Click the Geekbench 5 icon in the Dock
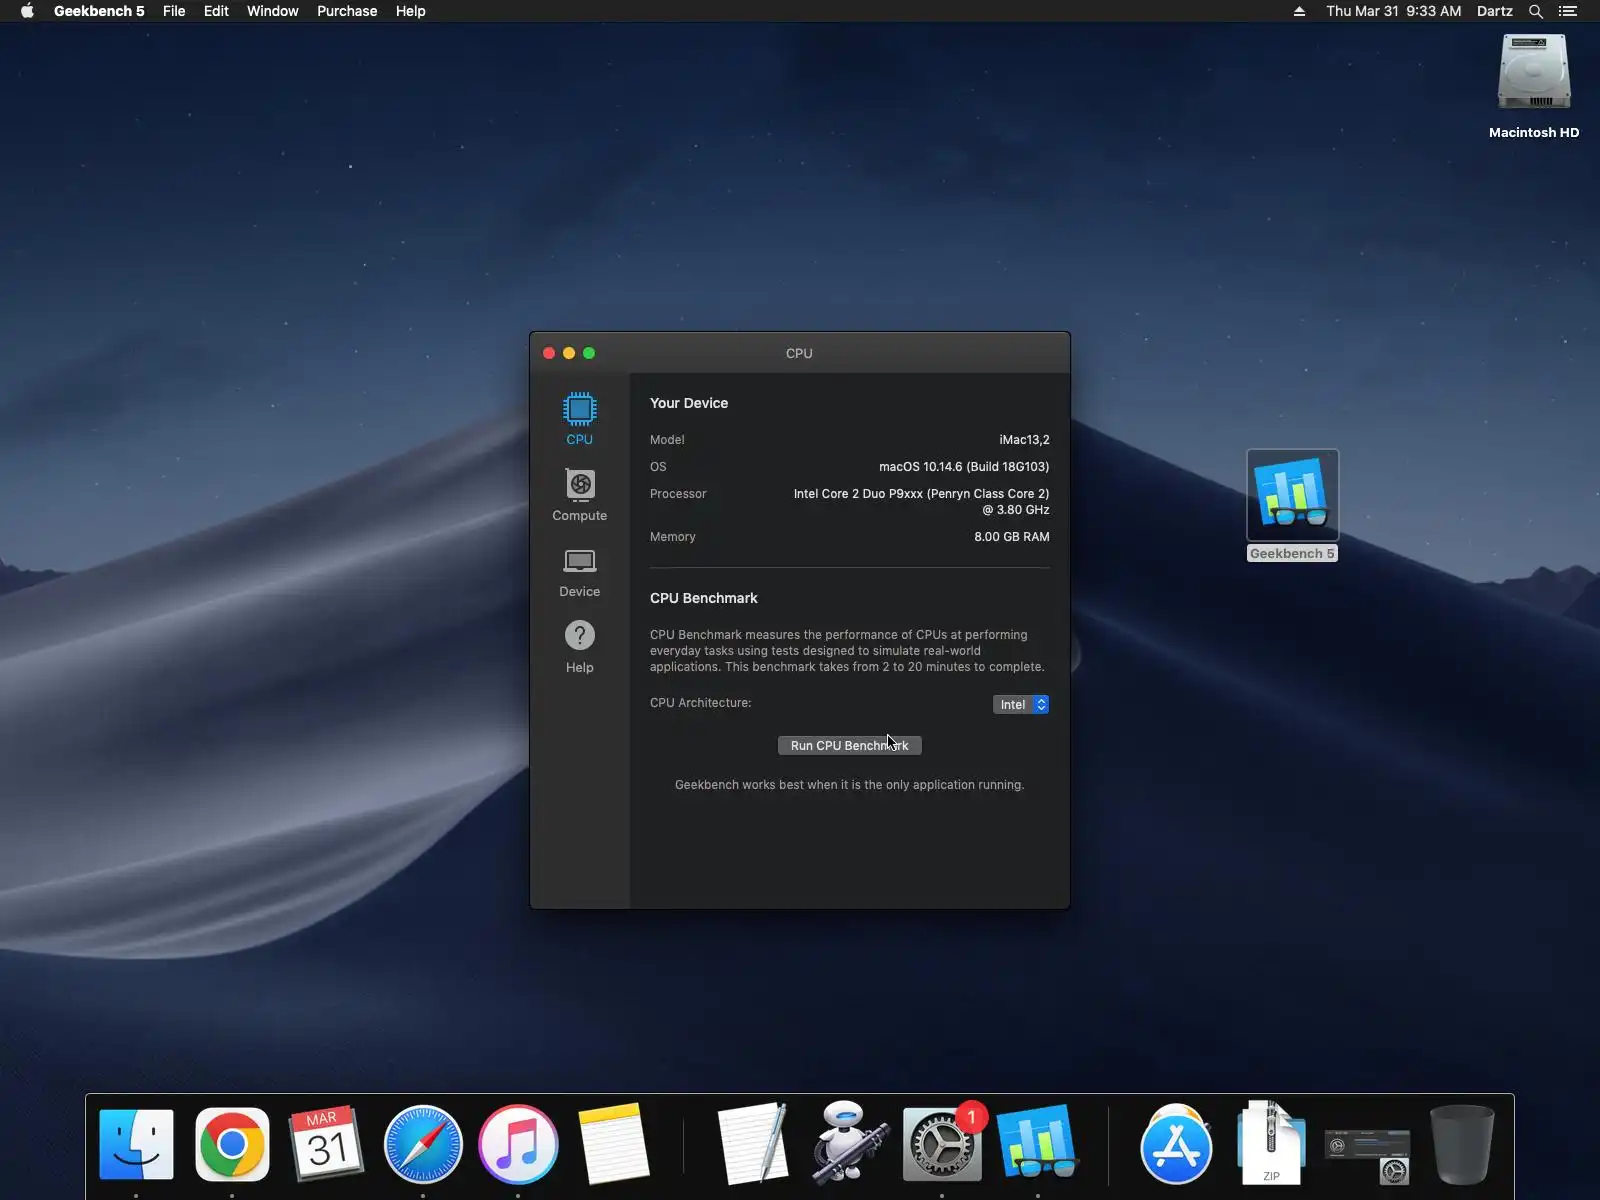1600x1200 pixels. coord(1037,1144)
